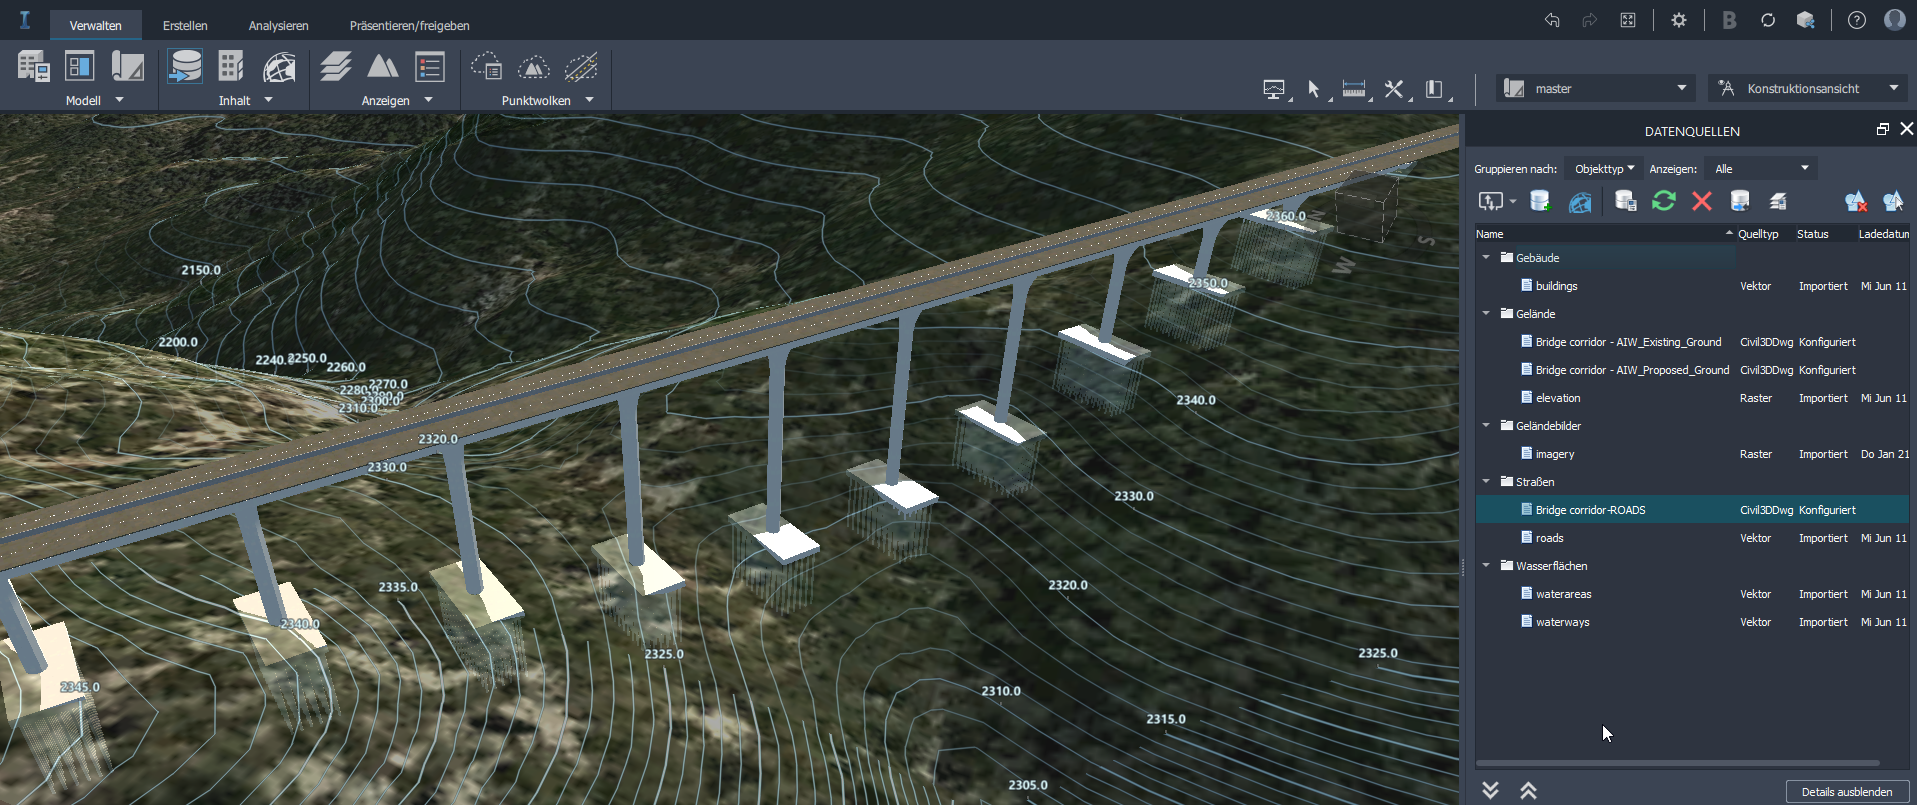Expand the Inhalt group dropdown
This screenshot has height=805, width=1917.
[268, 100]
